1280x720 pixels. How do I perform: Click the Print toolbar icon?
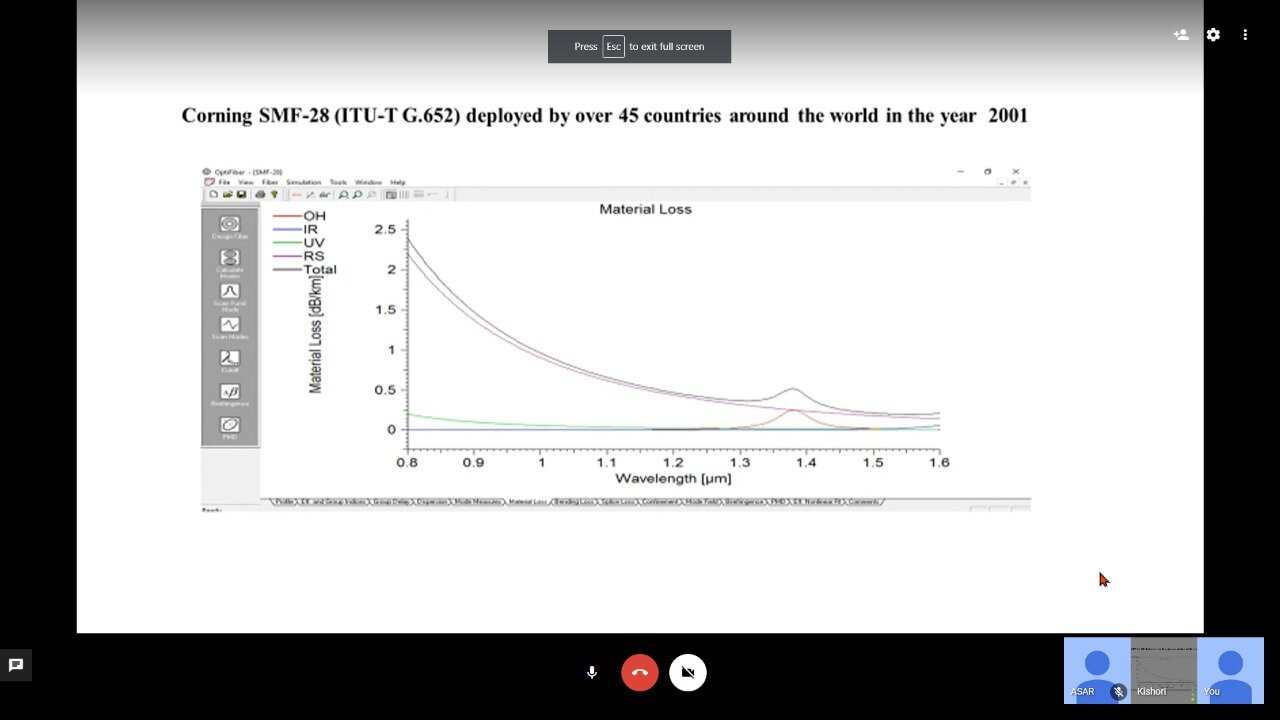[x=260, y=194]
